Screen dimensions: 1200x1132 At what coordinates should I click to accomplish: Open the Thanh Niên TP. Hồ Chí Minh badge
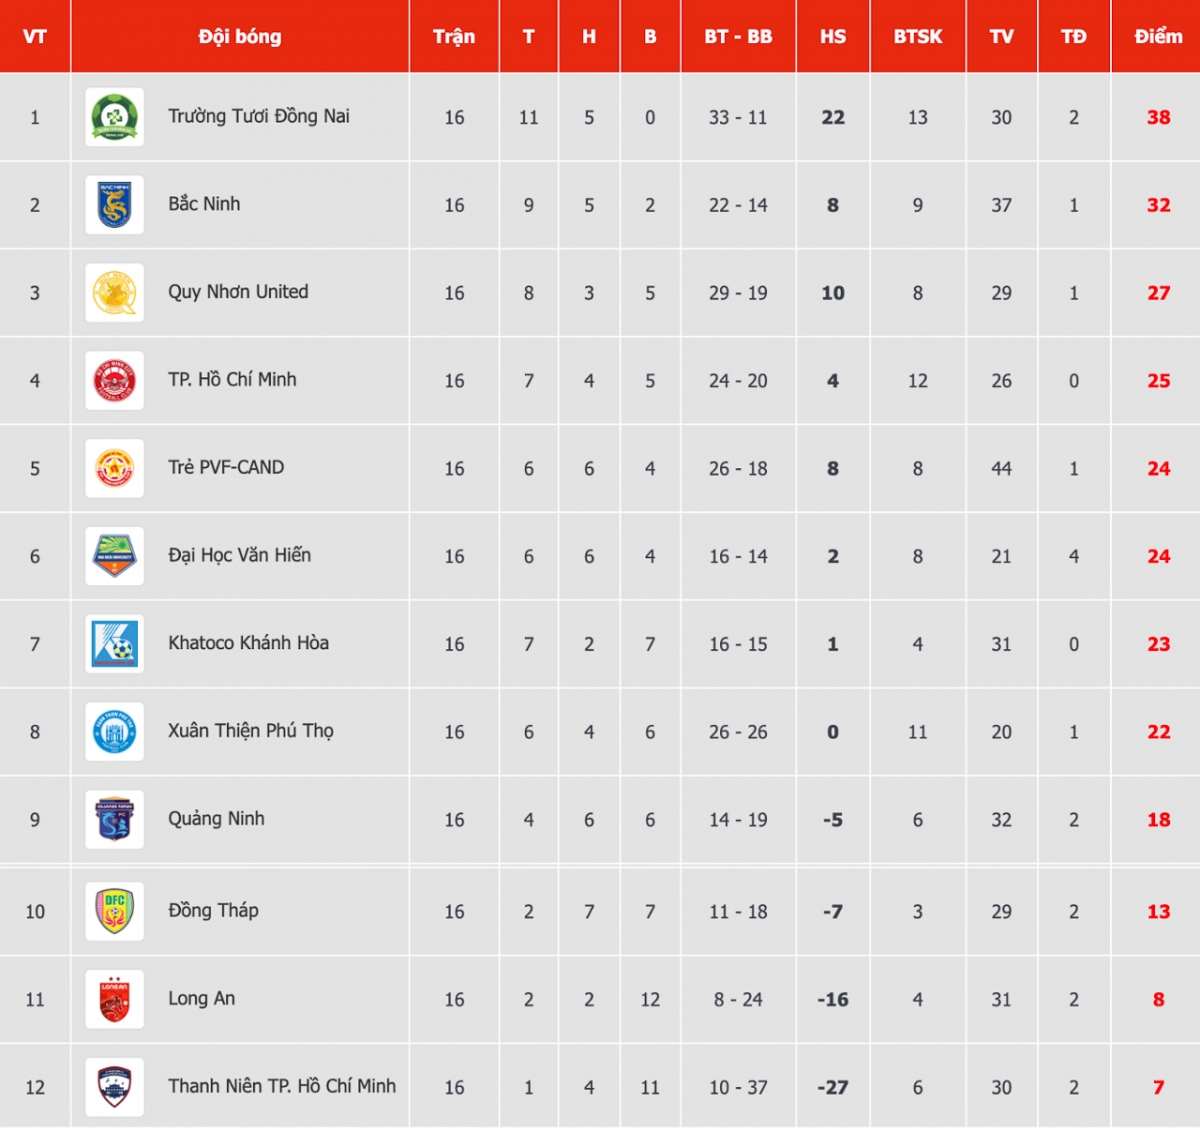(x=115, y=1087)
